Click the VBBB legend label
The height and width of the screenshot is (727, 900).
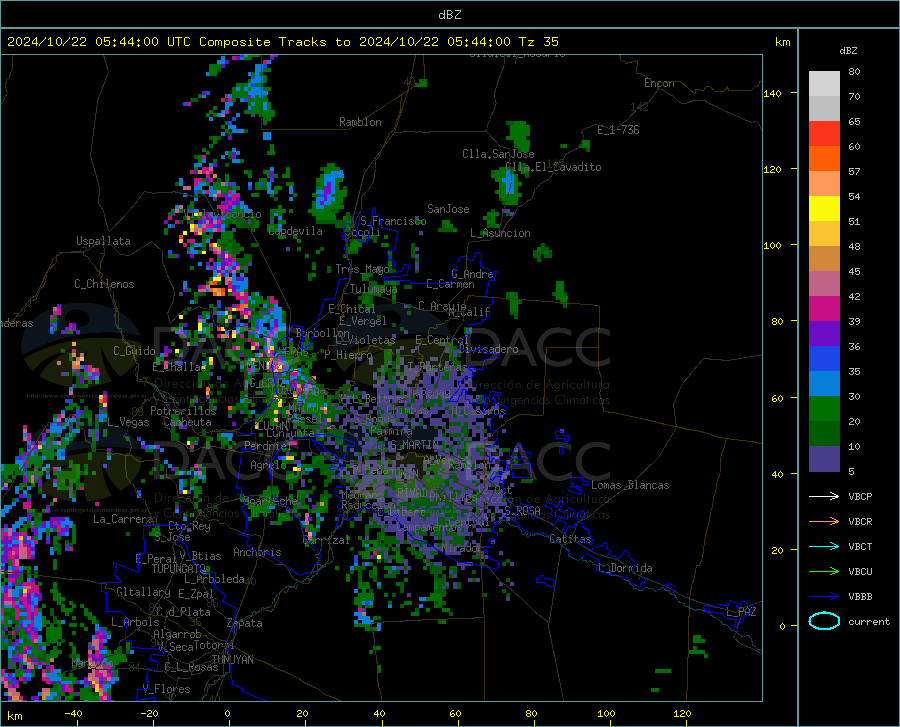click(860, 597)
